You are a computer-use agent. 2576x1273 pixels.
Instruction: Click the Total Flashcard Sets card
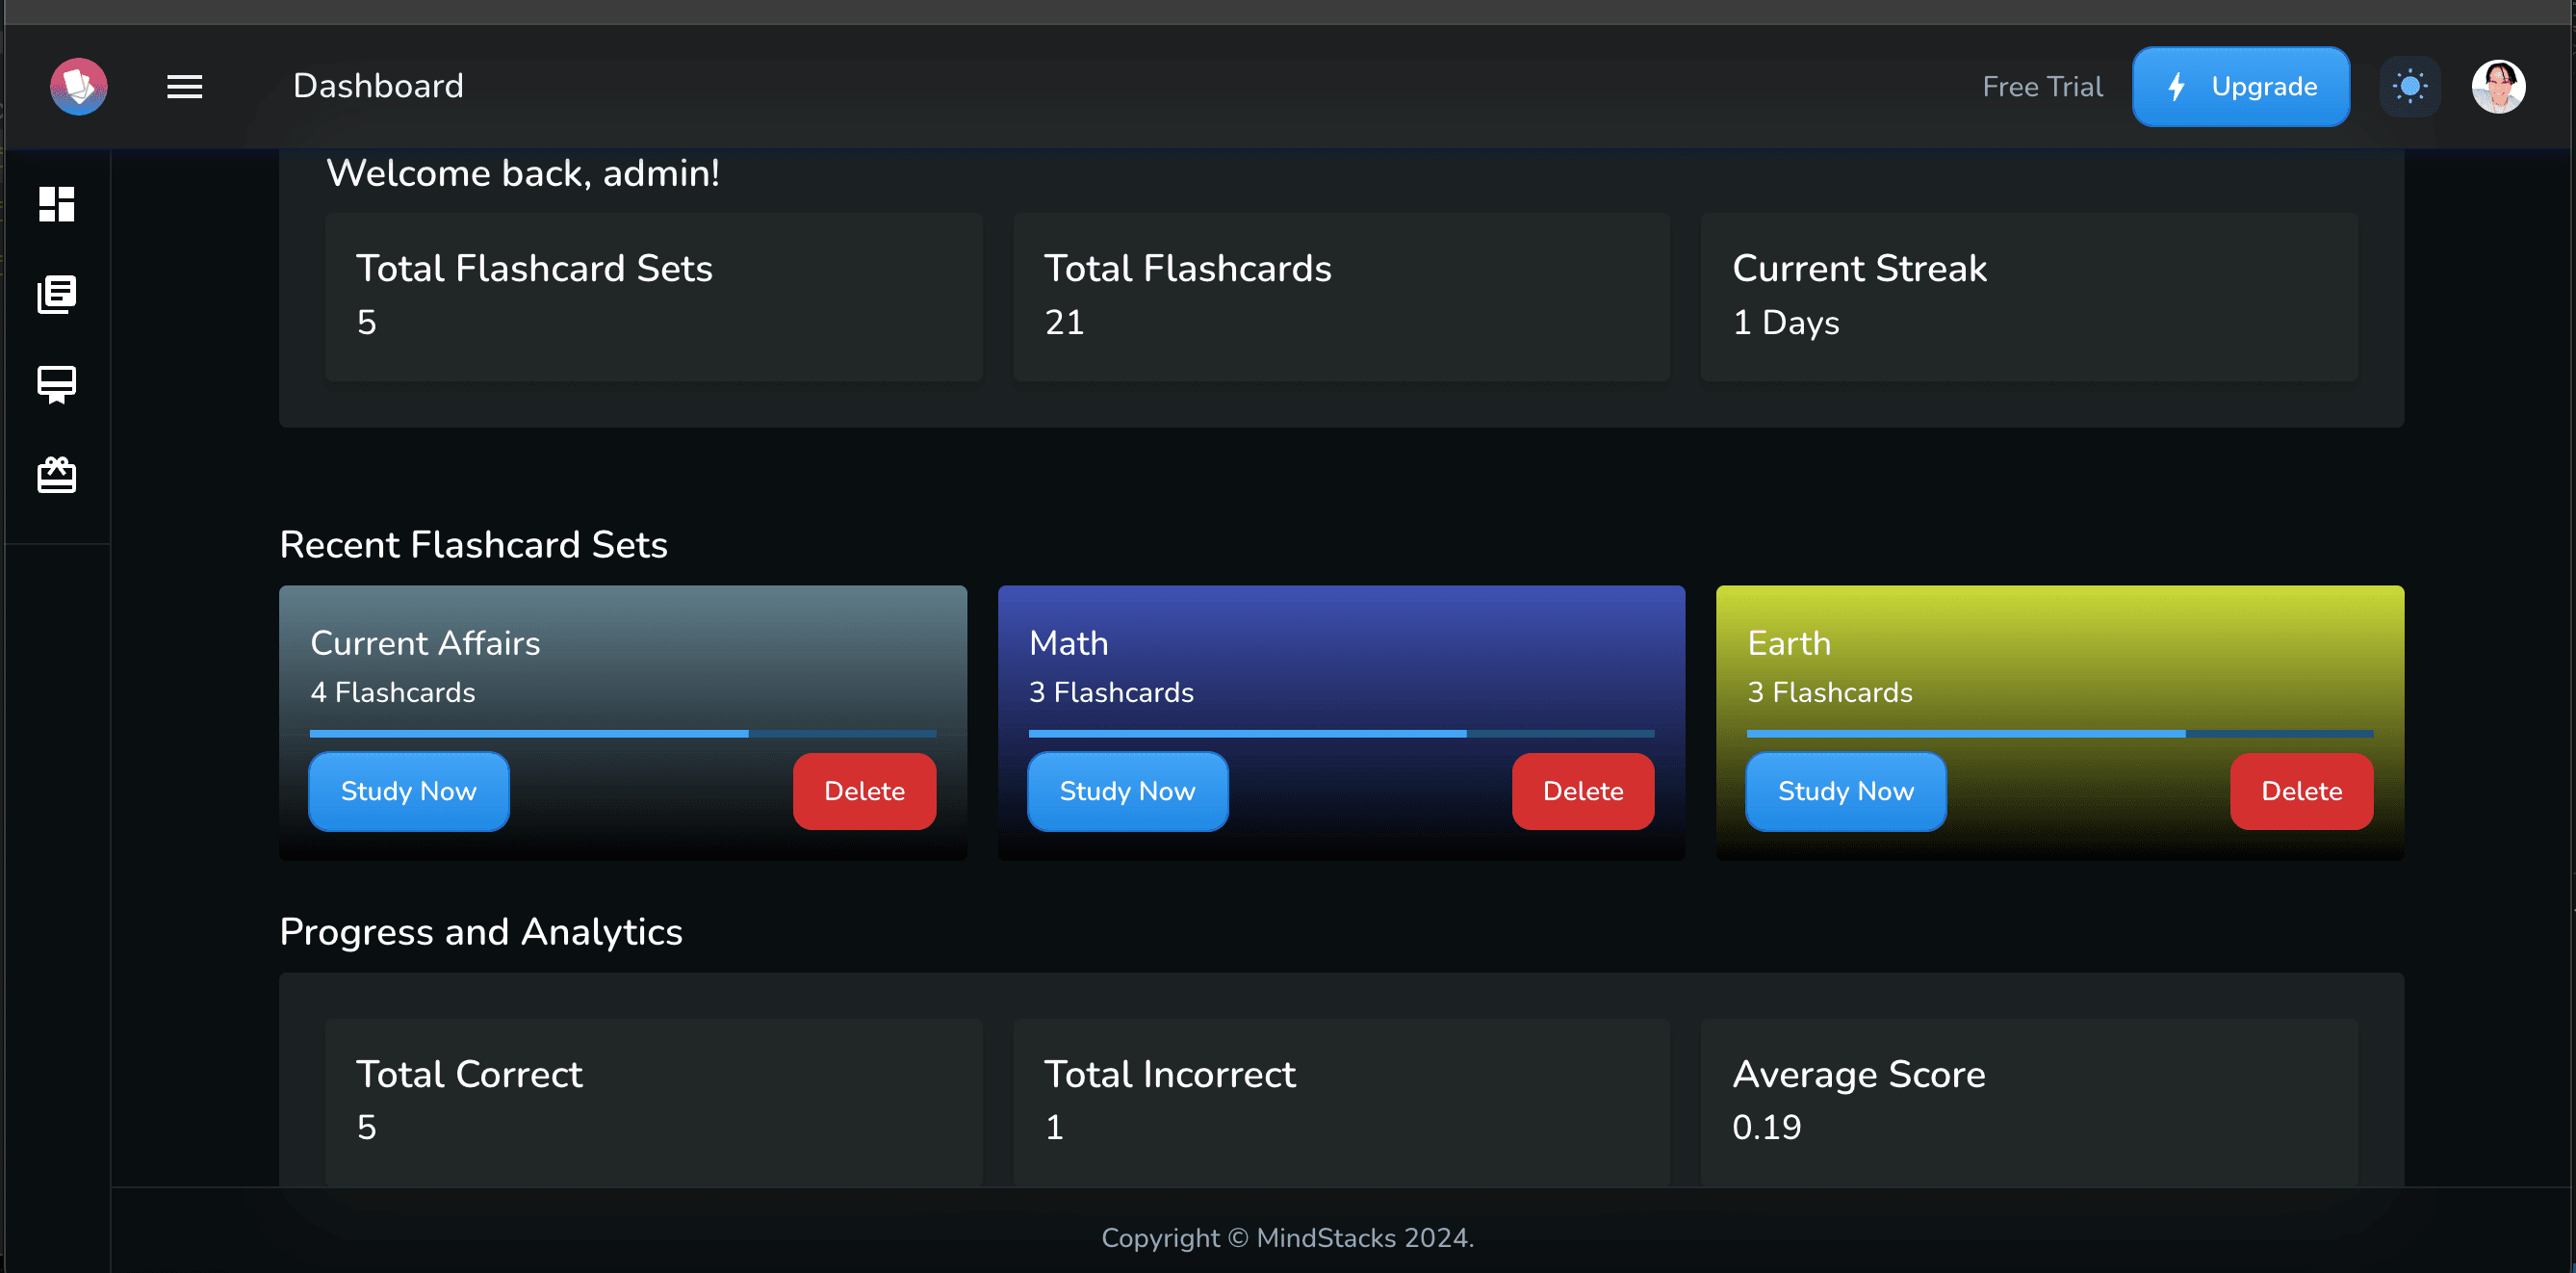(x=653, y=296)
